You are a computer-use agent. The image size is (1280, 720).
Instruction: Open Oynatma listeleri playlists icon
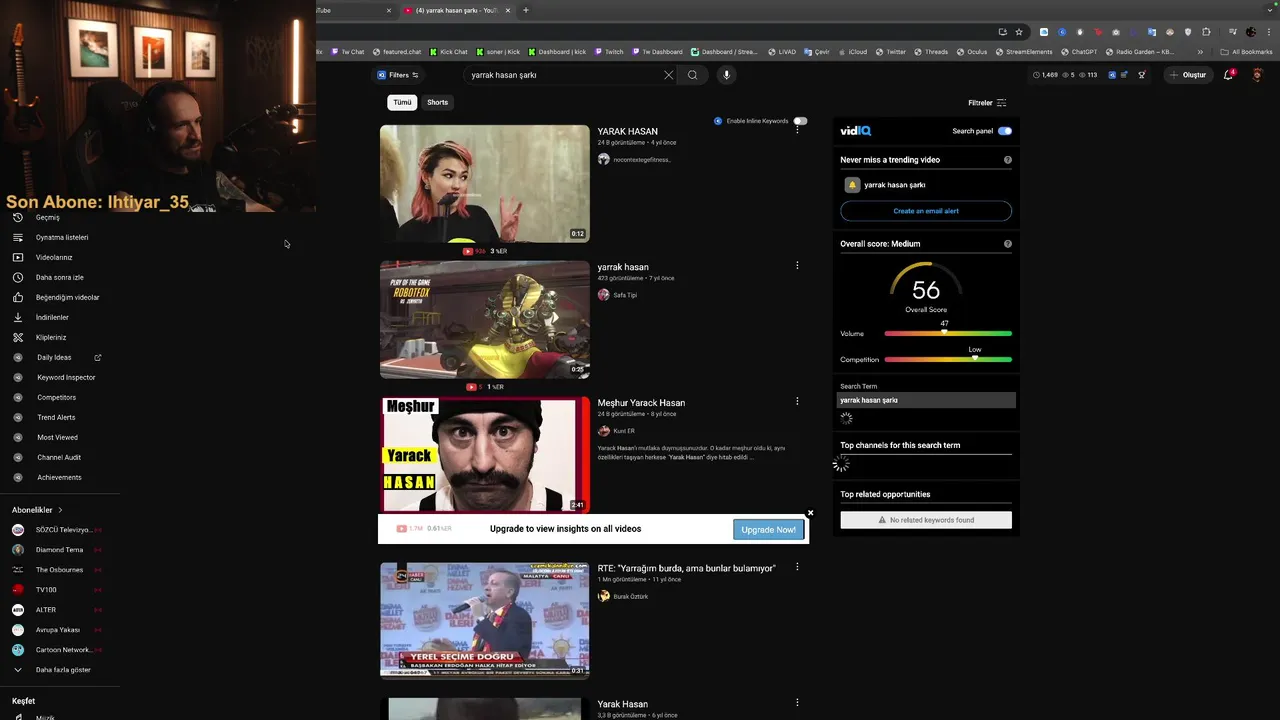(x=18, y=237)
